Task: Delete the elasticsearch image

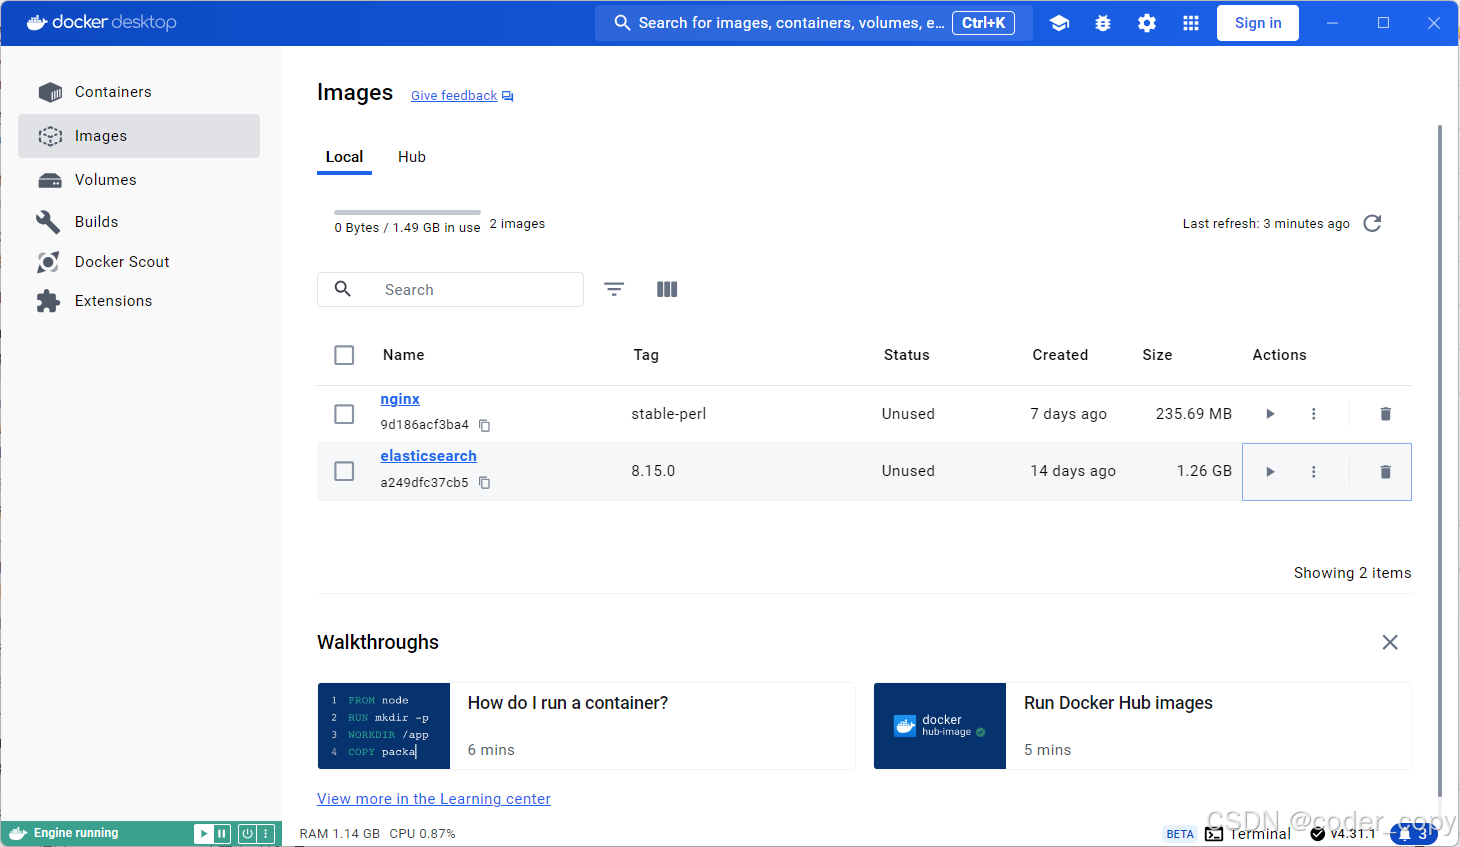Action: click(x=1385, y=472)
